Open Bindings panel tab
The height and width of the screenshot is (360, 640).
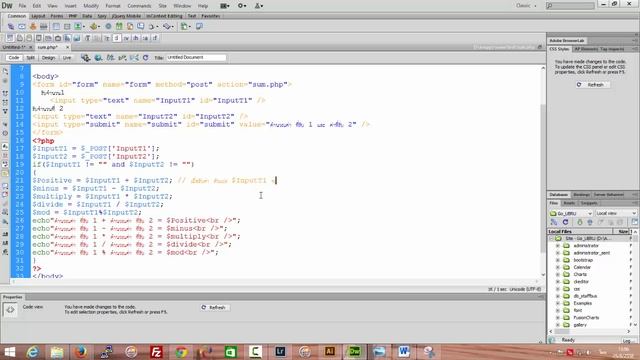[581, 195]
